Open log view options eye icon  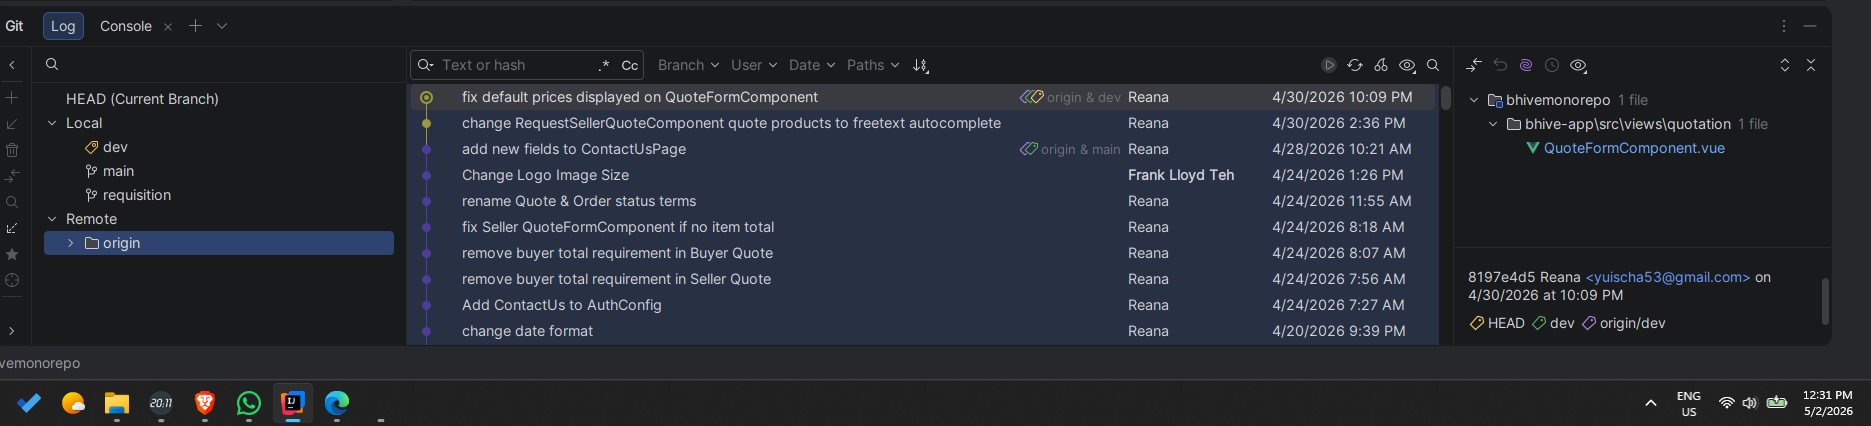1407,65
